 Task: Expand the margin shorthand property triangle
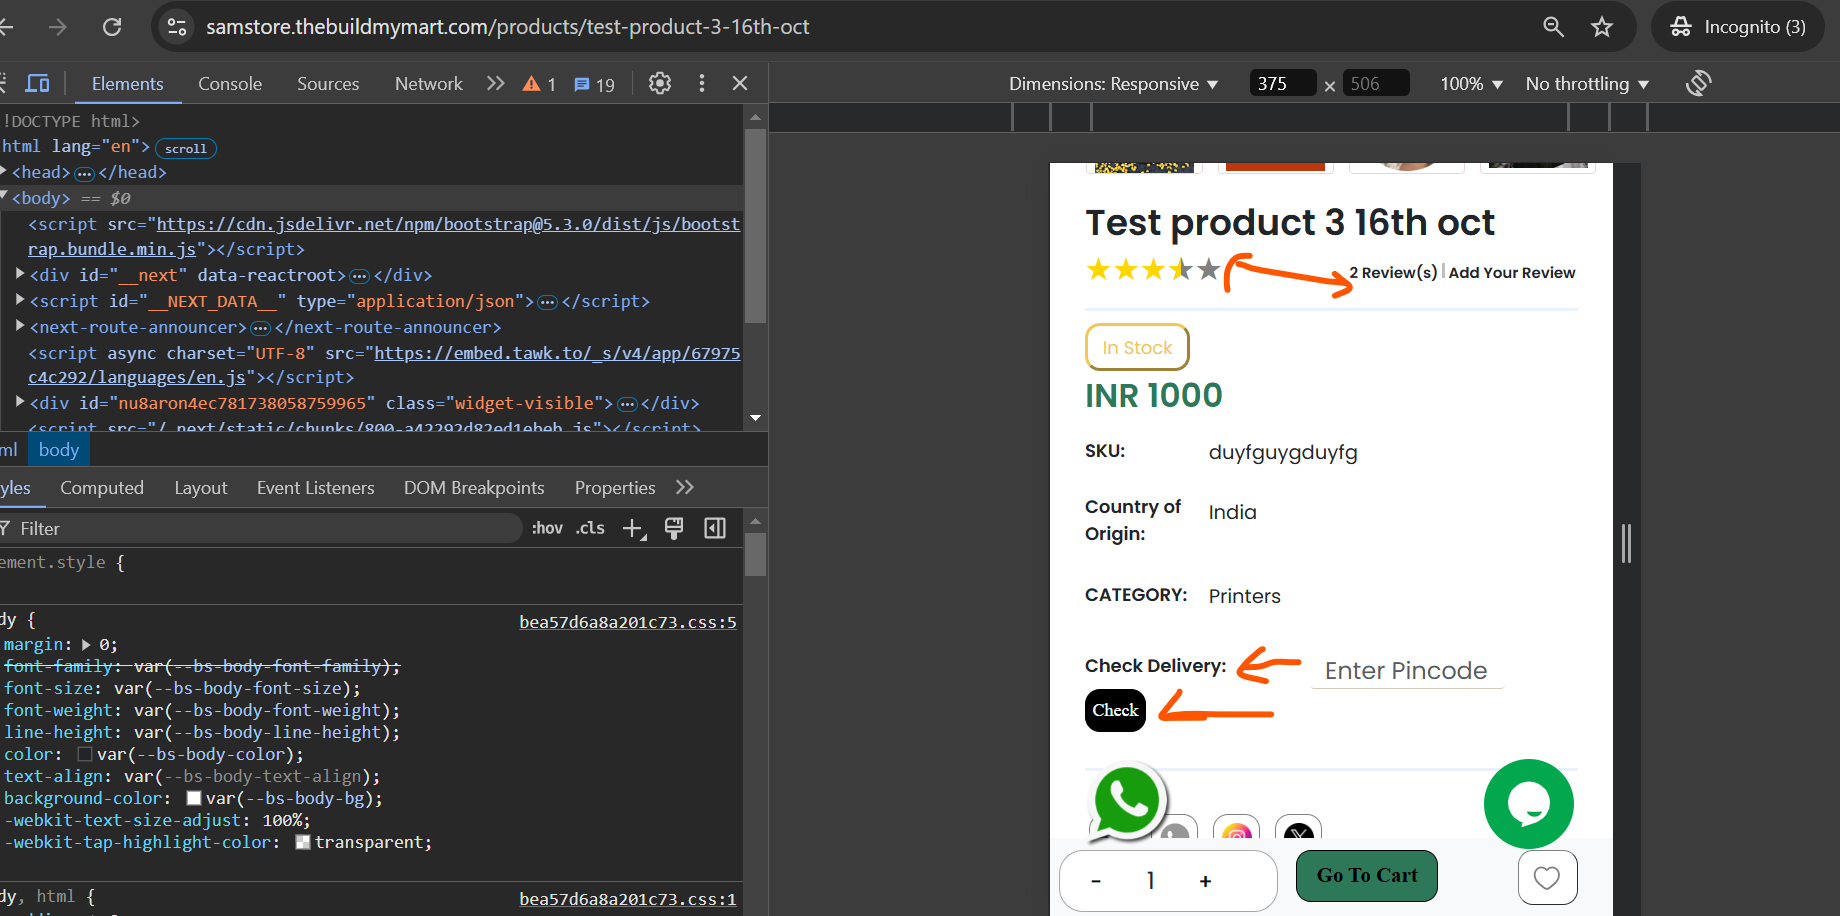[86, 645]
